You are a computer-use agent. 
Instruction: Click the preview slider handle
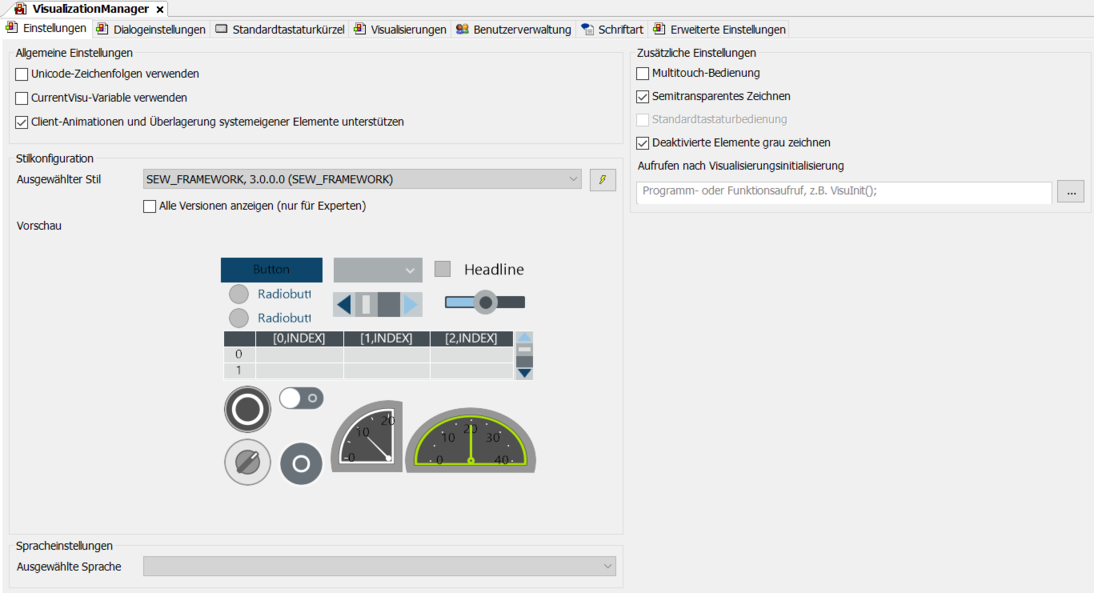tap(485, 302)
